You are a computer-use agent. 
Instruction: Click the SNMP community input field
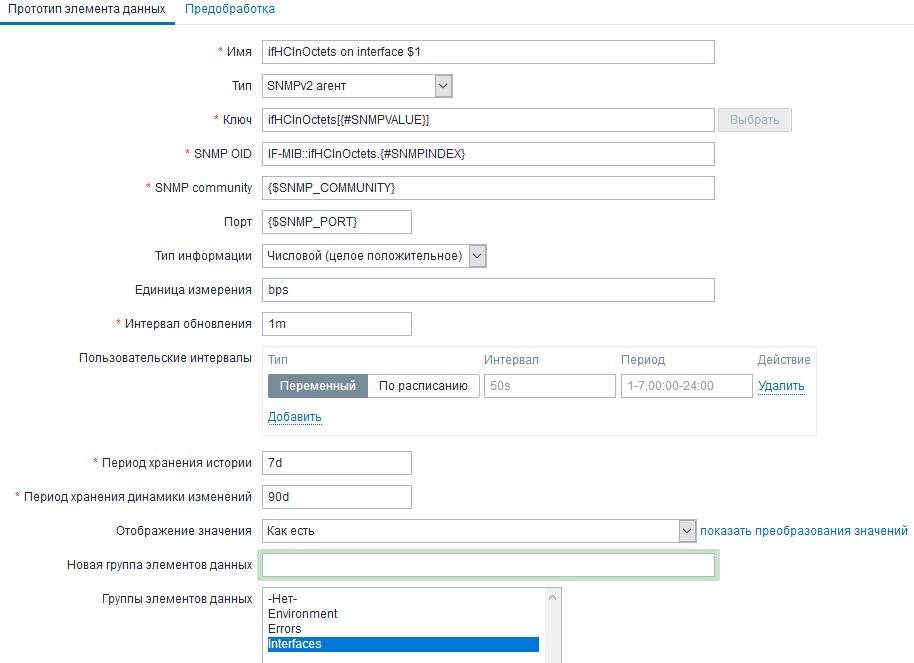pyautogui.click(x=488, y=188)
